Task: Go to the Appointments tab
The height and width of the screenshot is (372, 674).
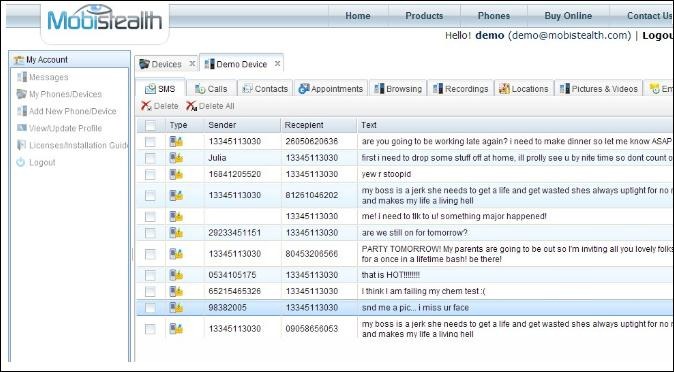Action: click(331, 89)
